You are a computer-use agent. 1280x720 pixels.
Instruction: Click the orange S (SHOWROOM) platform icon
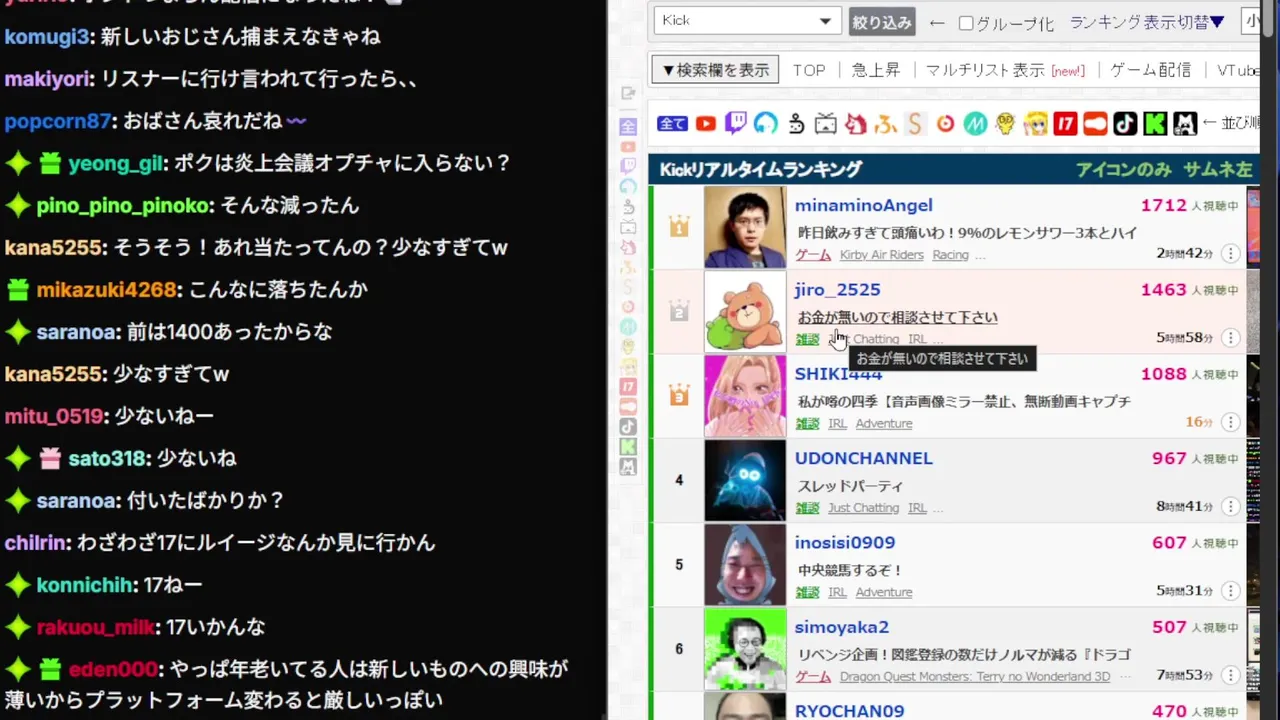914,124
